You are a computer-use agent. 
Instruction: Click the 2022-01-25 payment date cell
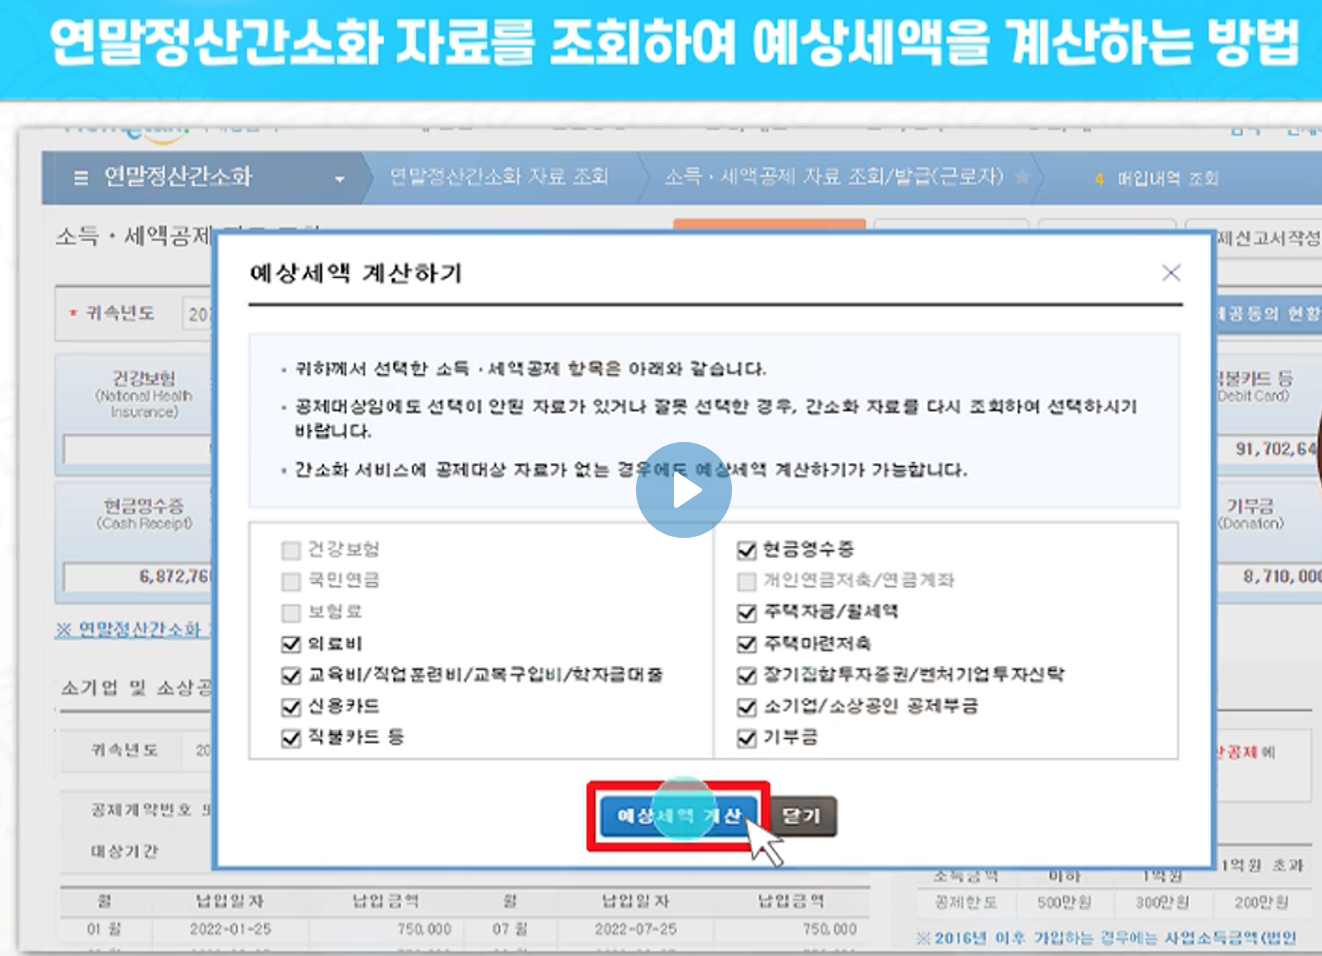(x=230, y=929)
